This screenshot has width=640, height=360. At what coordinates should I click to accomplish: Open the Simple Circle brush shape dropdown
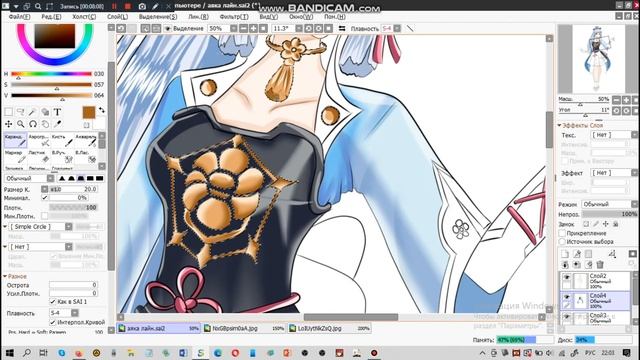pos(40,227)
